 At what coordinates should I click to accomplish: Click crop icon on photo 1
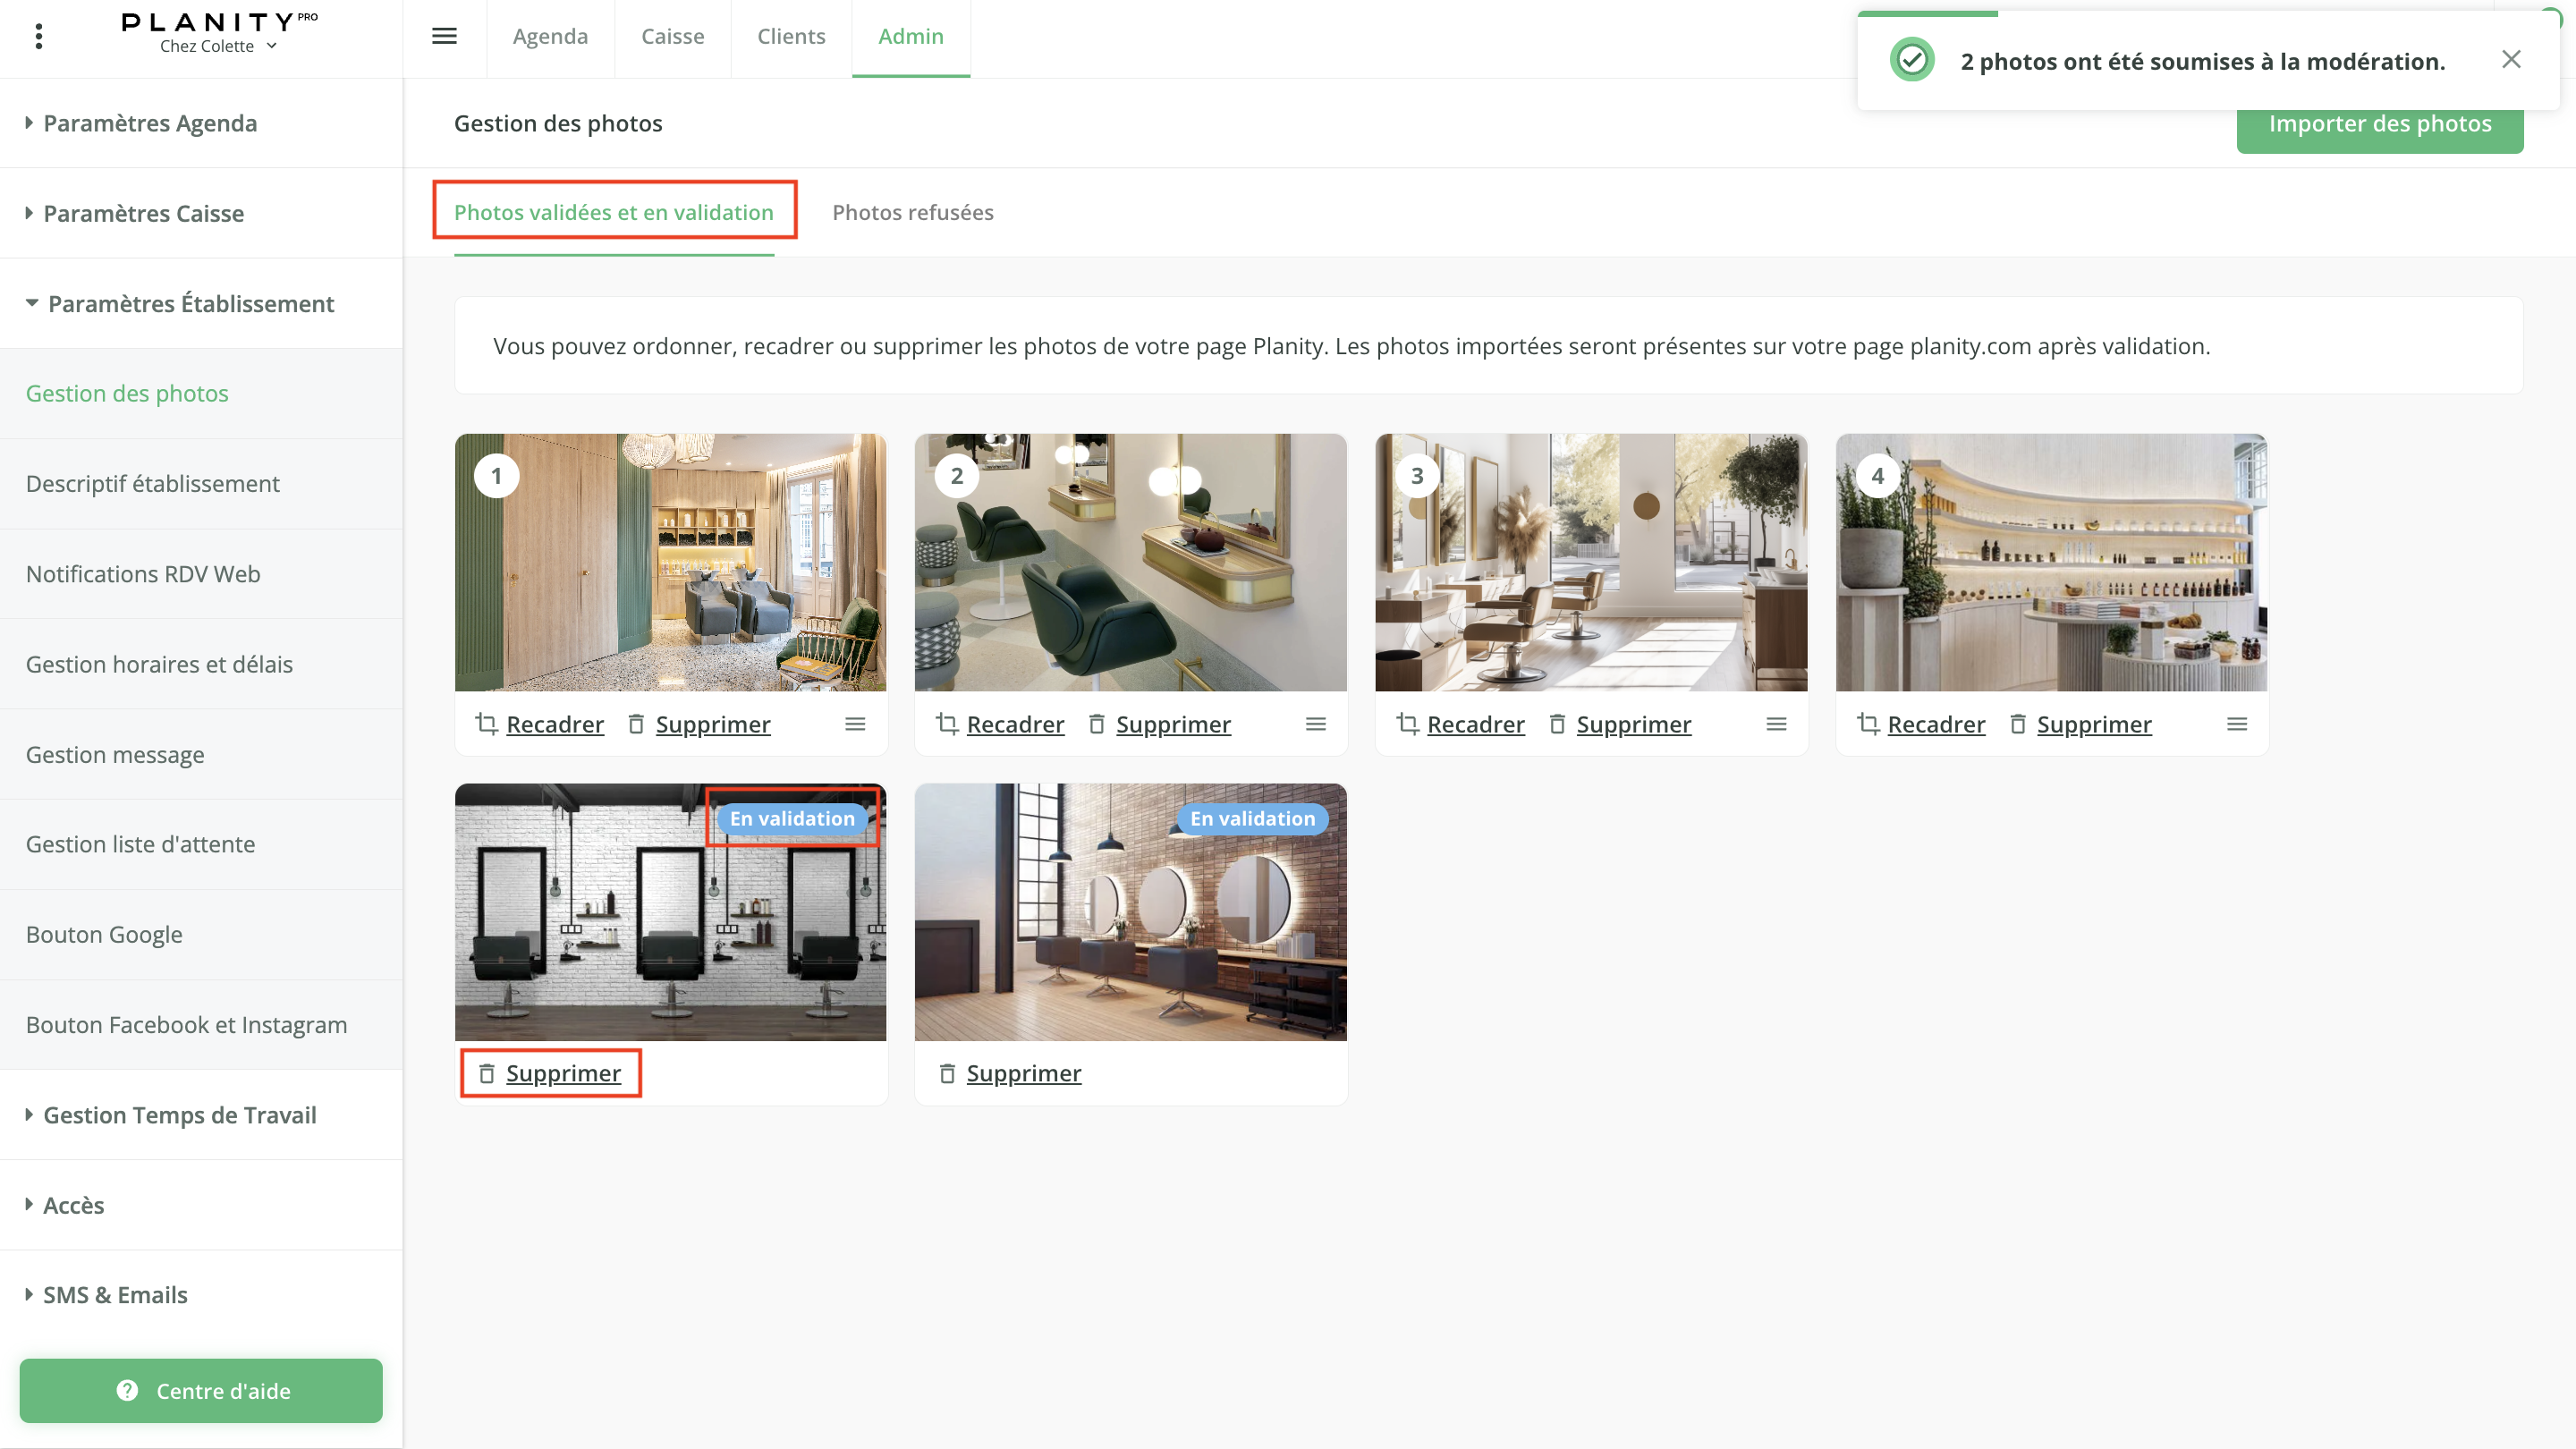(487, 724)
